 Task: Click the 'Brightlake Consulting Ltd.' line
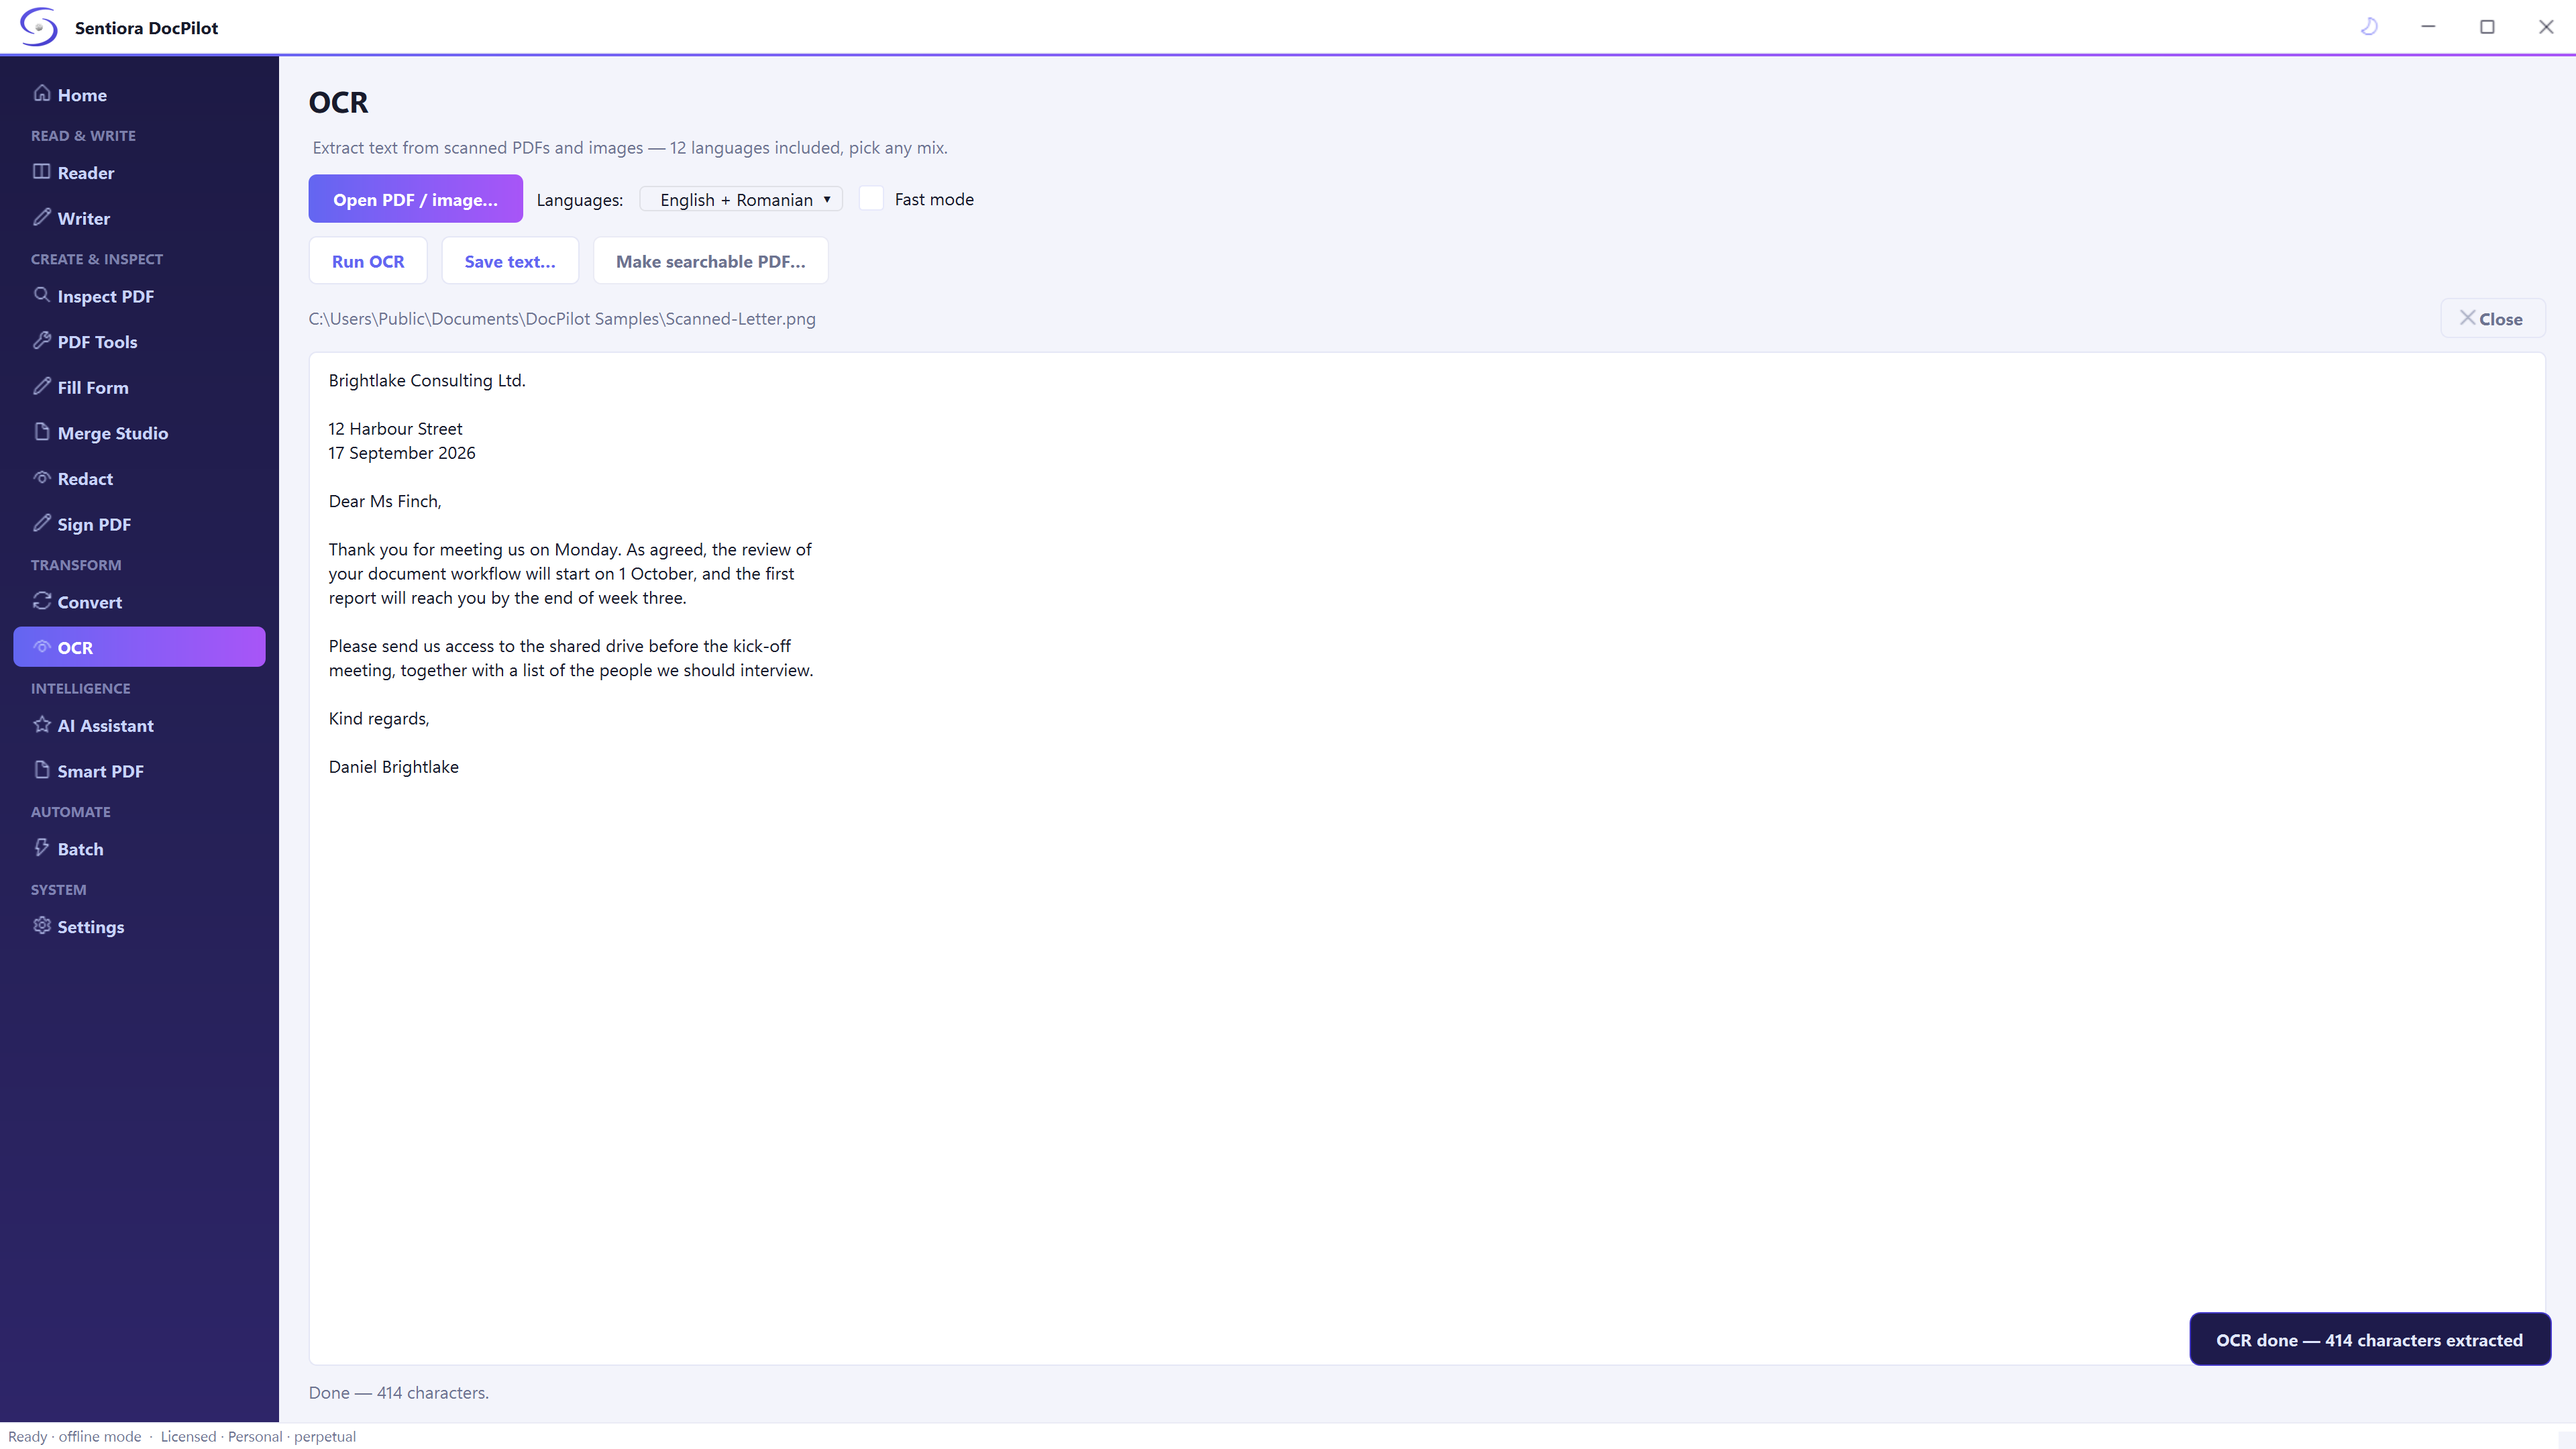pos(427,380)
